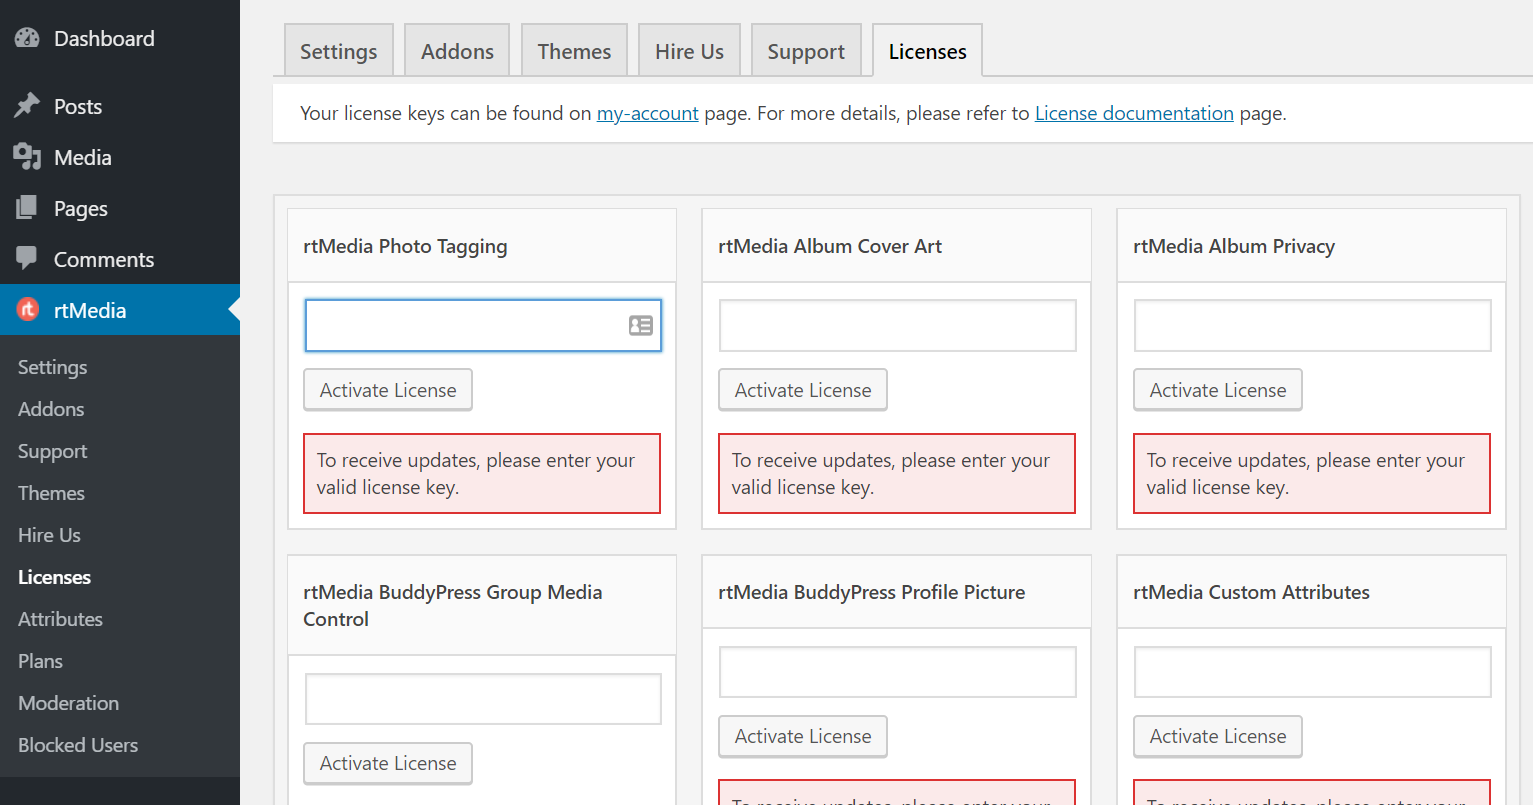Switch to the Themes tab
The image size is (1533, 805).
(x=574, y=49)
